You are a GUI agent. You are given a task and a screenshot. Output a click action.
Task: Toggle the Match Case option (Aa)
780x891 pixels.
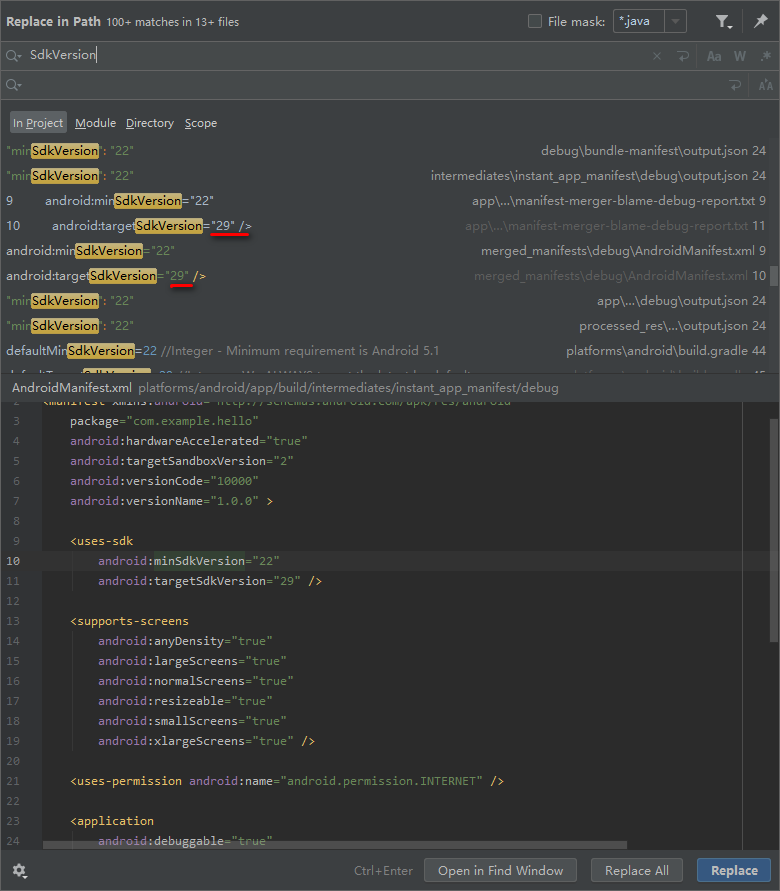[714, 55]
